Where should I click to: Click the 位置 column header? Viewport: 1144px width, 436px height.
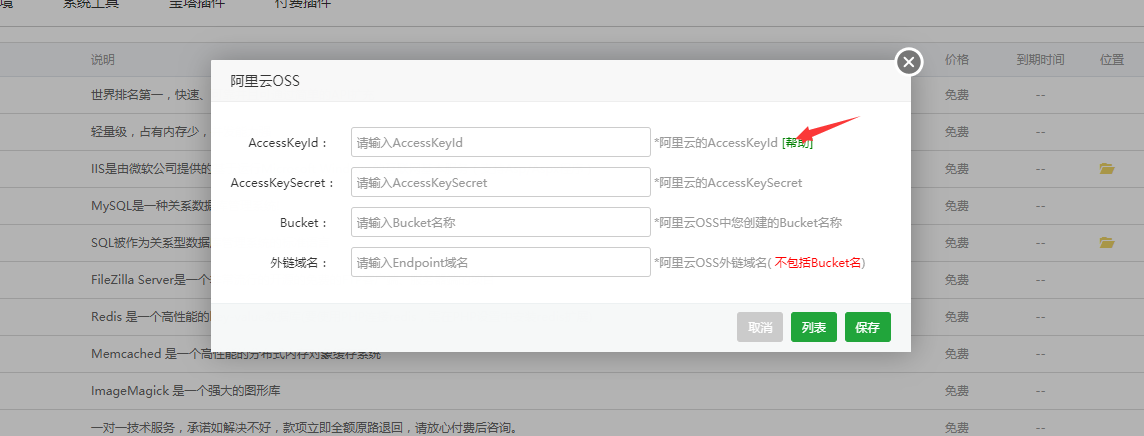1112,60
